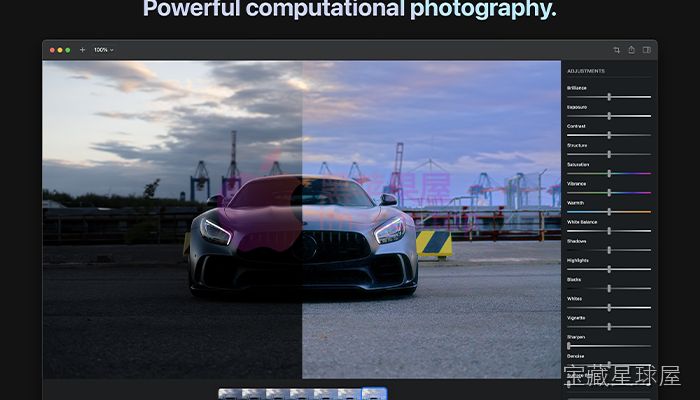The height and width of the screenshot is (400, 700).
Task: Open the 100% zoom dropdown
Action: (x=104, y=50)
